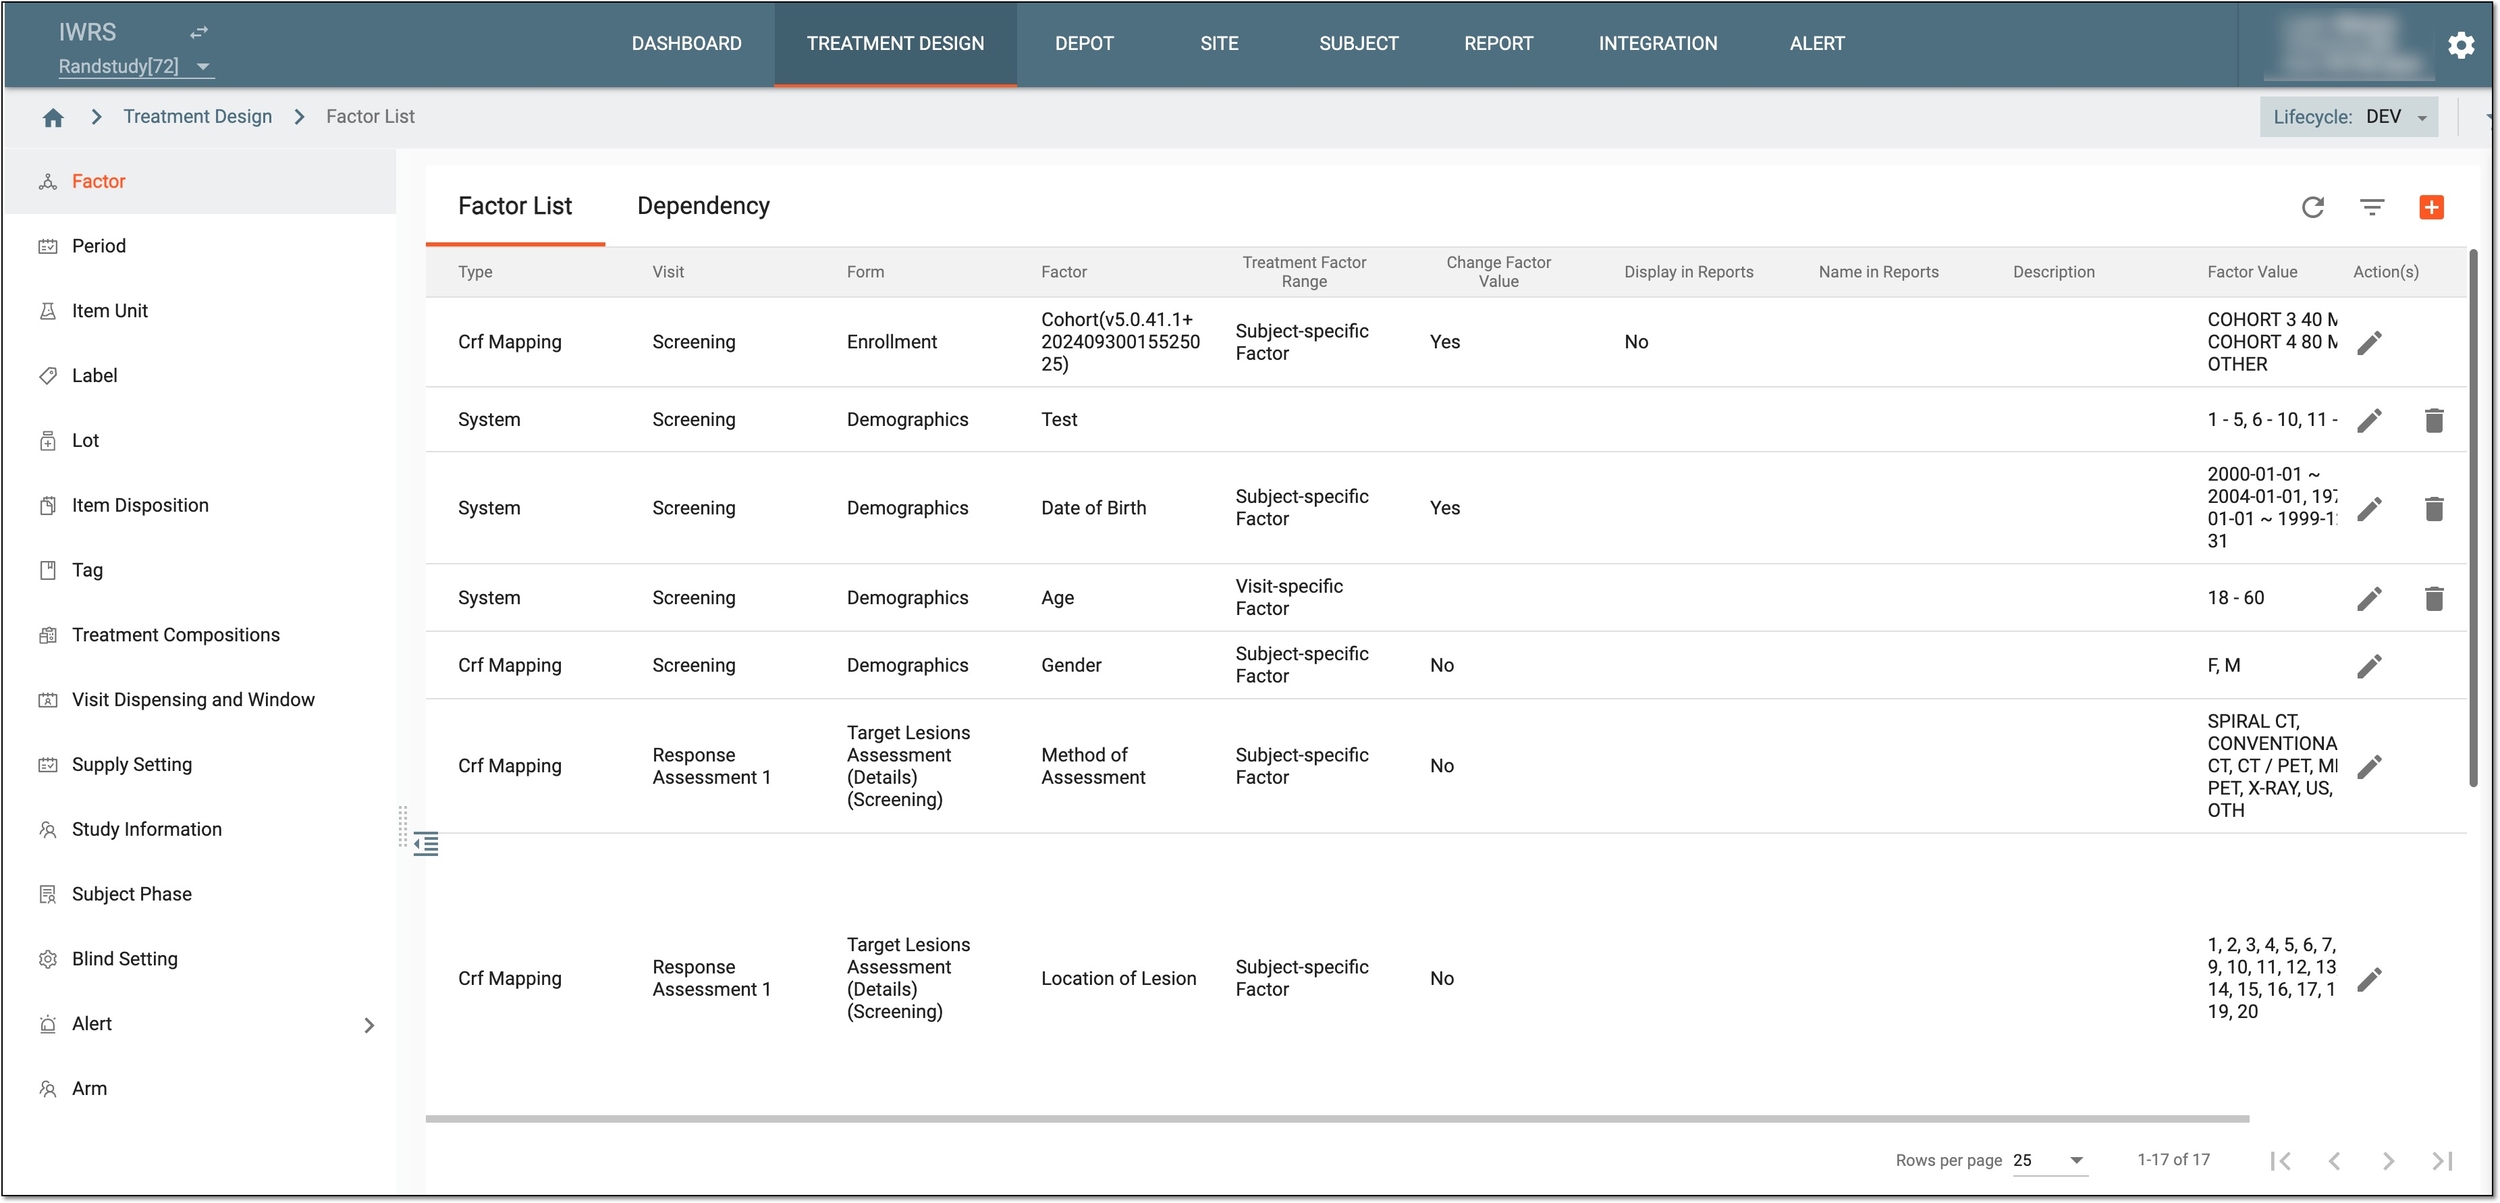The width and height of the screenshot is (2500, 1203).
Task: Delete the Test factor row
Action: [x=2434, y=420]
